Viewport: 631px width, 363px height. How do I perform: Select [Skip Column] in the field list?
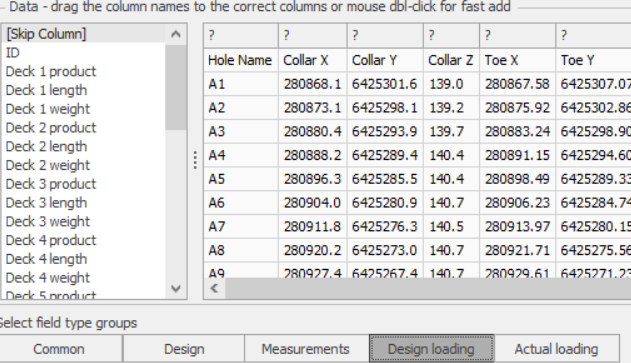(84, 34)
